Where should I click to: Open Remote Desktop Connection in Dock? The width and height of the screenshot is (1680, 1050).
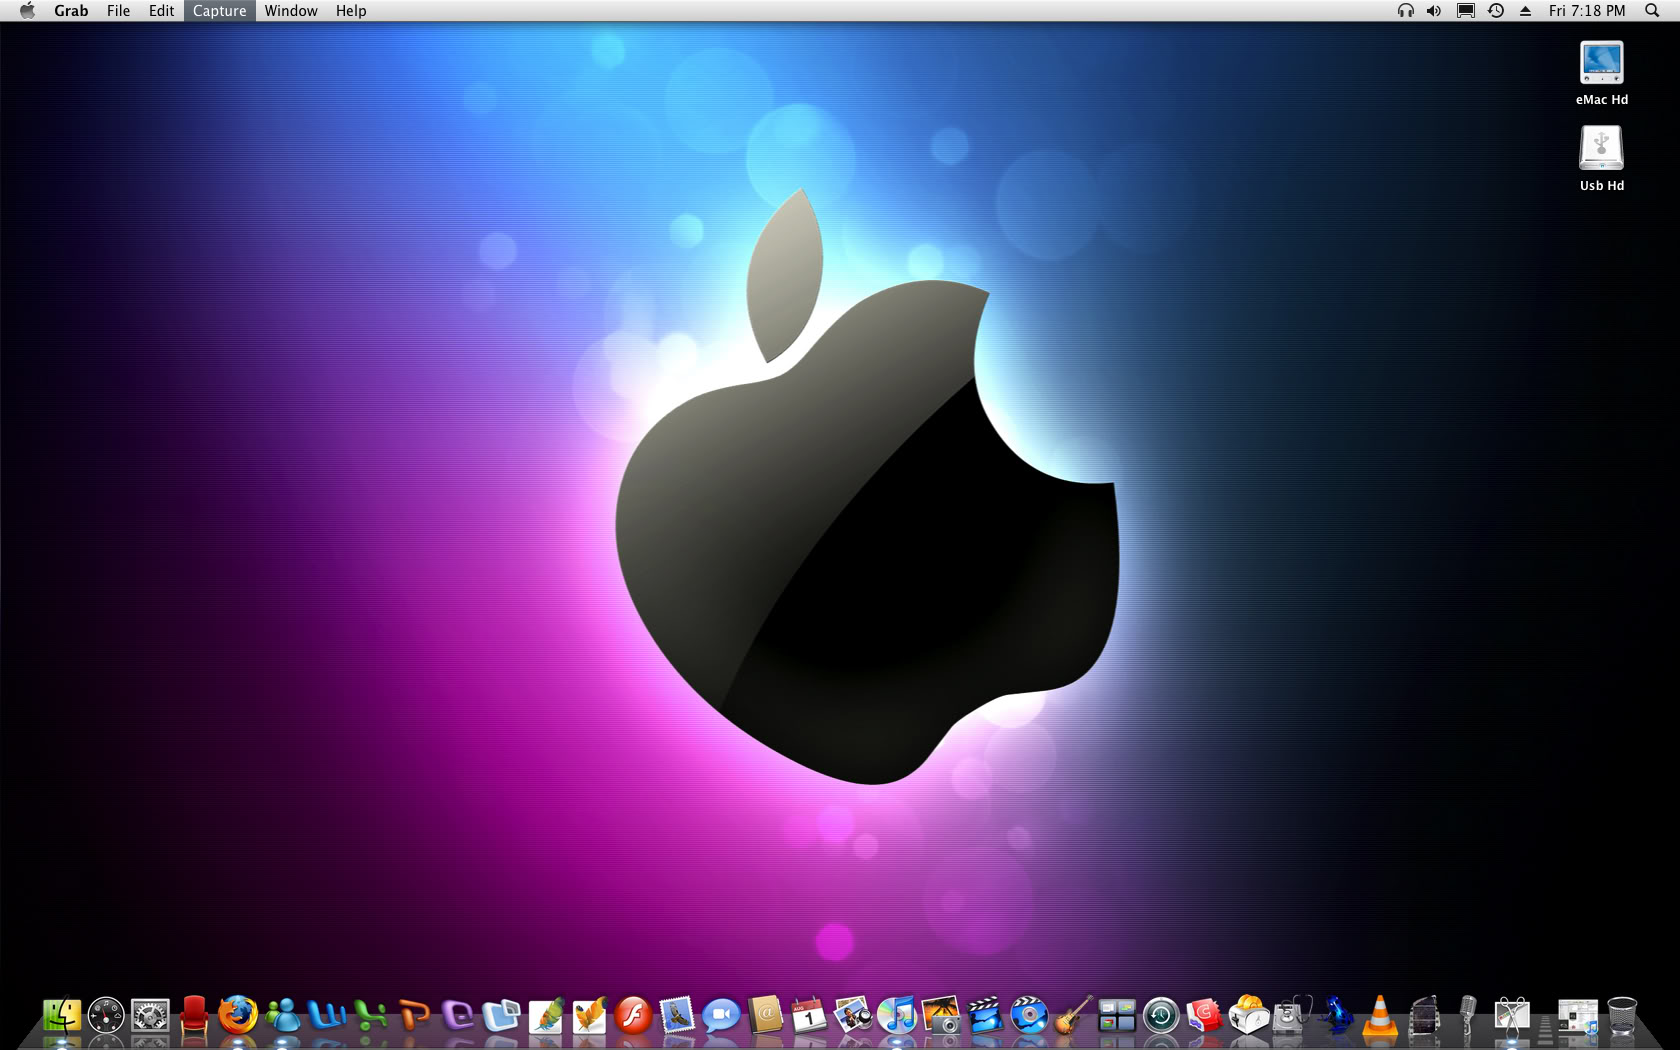(x=502, y=1016)
